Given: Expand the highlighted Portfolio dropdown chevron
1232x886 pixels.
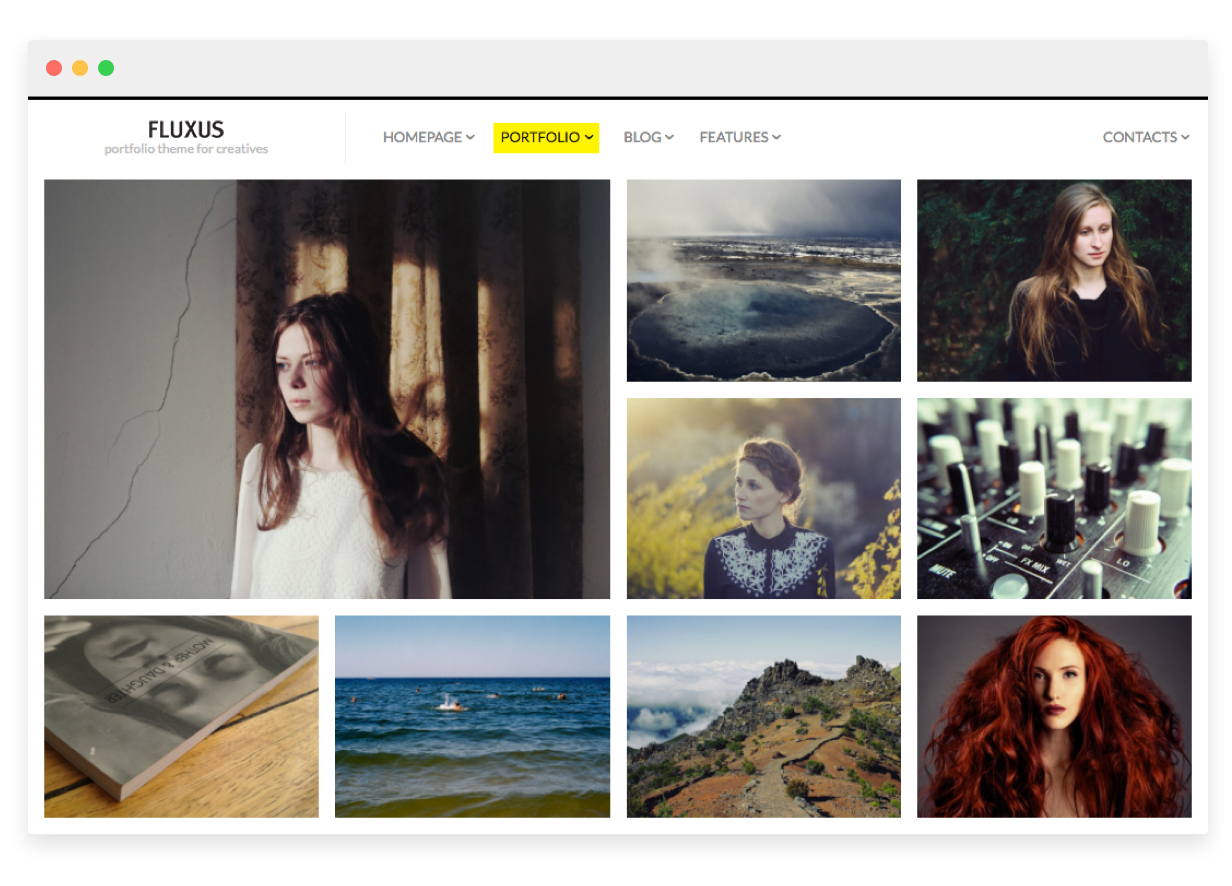Looking at the screenshot, I should pyautogui.click(x=589, y=137).
